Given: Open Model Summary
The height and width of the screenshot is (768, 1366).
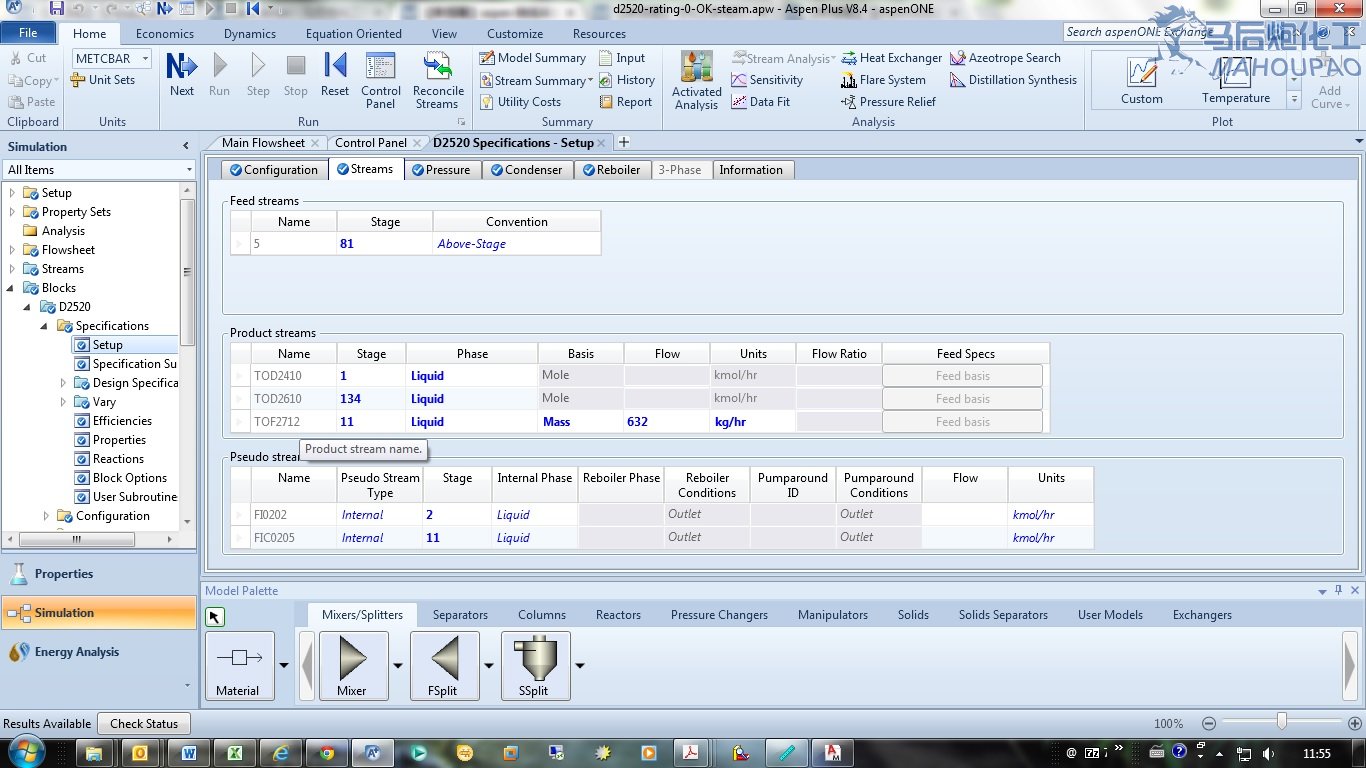Looking at the screenshot, I should click(533, 58).
